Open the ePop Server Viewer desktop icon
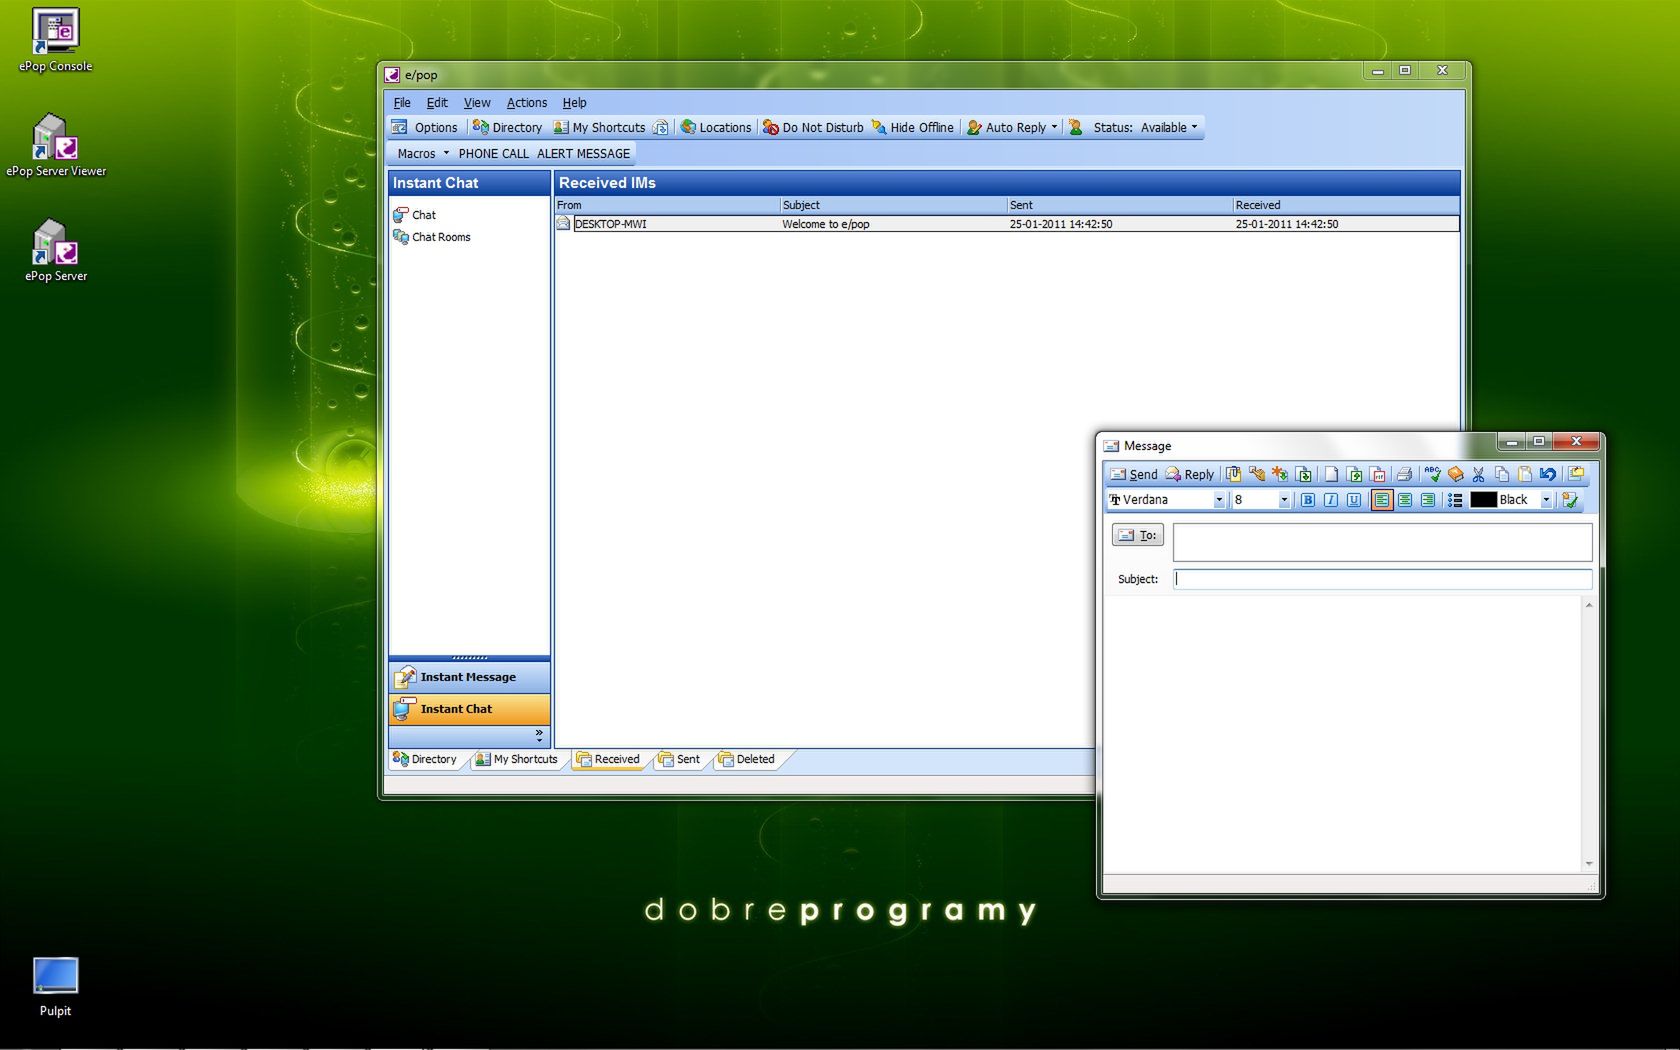The width and height of the screenshot is (1680, 1050). (56, 145)
